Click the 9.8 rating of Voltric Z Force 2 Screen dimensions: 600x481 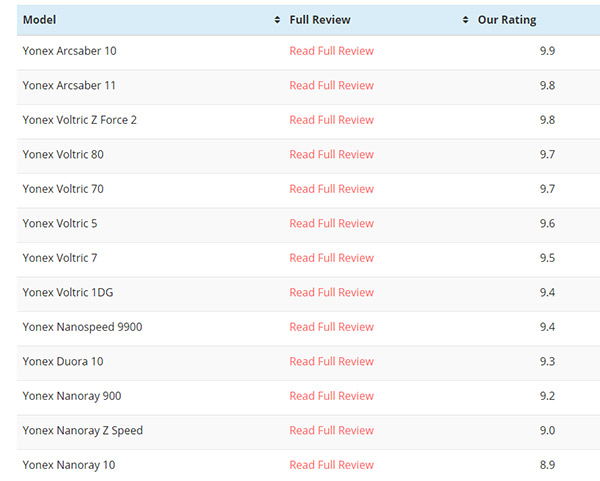pos(547,120)
